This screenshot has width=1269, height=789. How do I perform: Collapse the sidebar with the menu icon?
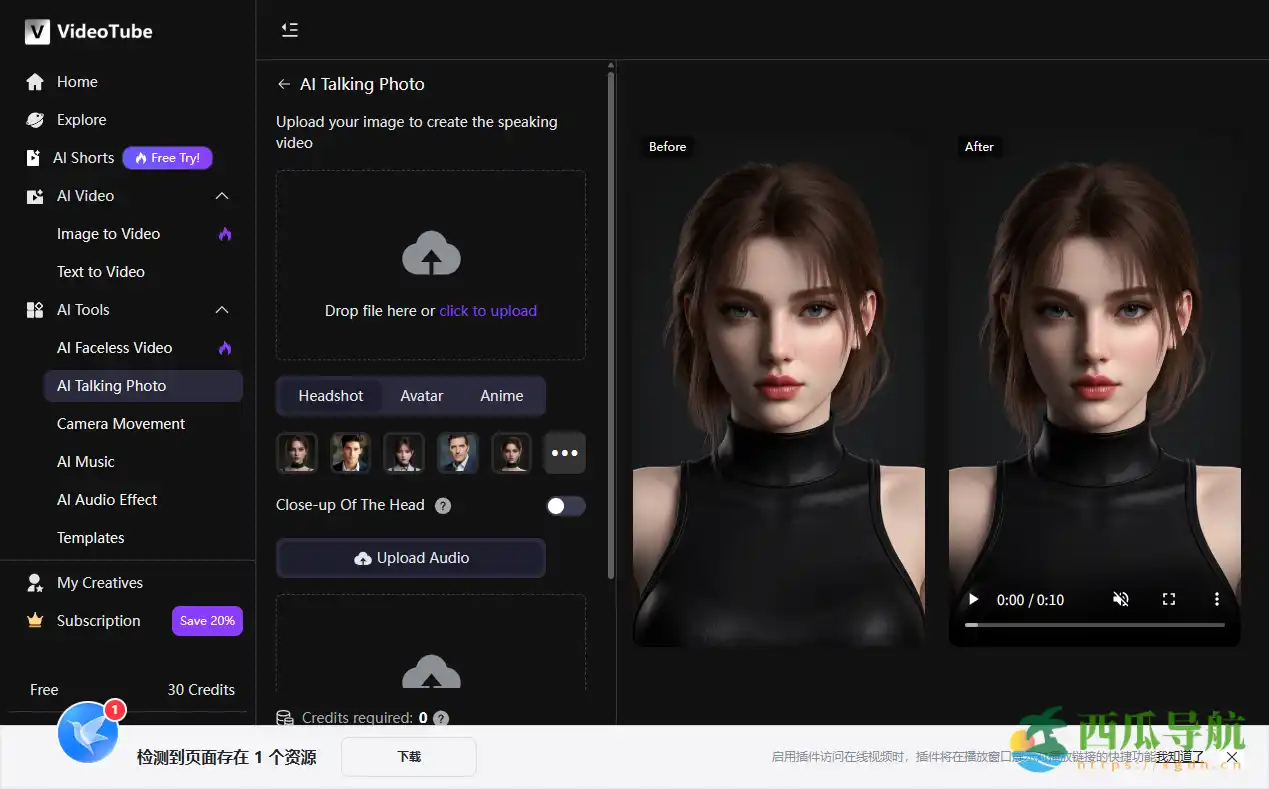290,30
